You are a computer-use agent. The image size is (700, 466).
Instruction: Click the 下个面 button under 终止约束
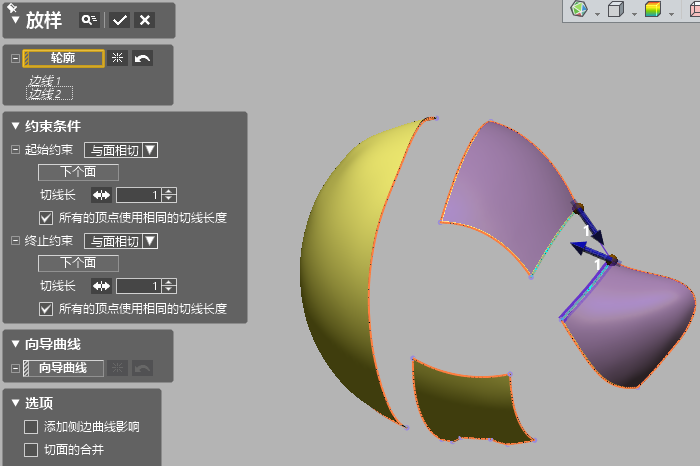click(78, 263)
